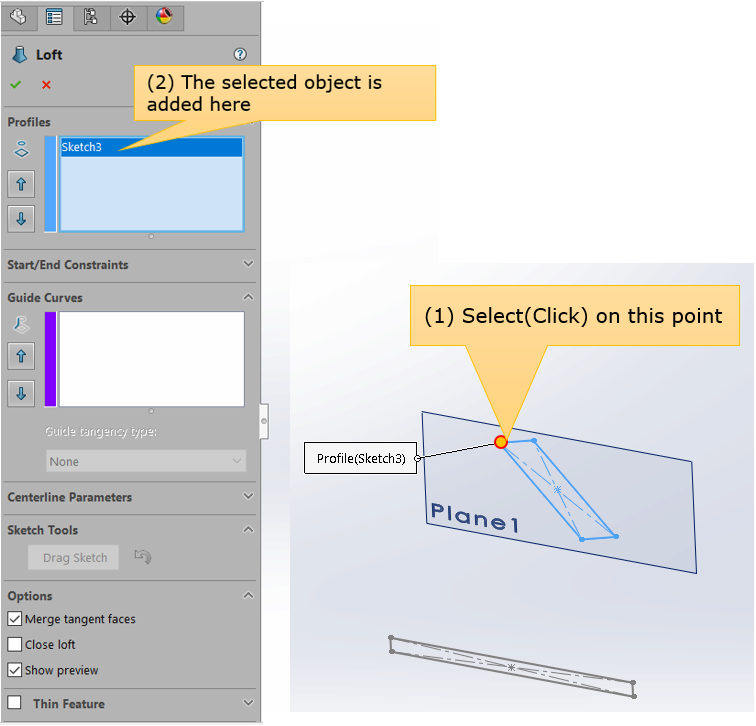Accept loft with green checkmark

[x=16, y=85]
